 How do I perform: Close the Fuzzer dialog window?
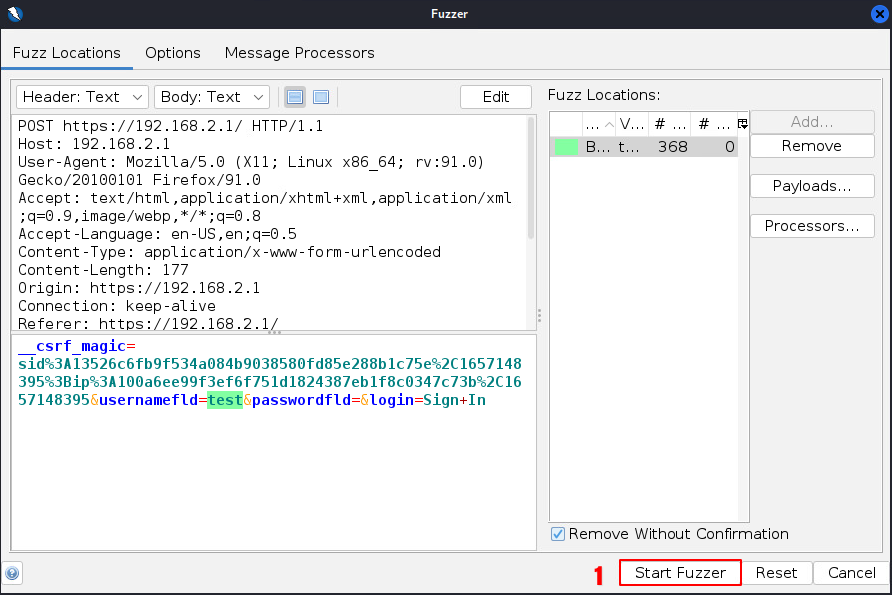click(x=878, y=14)
